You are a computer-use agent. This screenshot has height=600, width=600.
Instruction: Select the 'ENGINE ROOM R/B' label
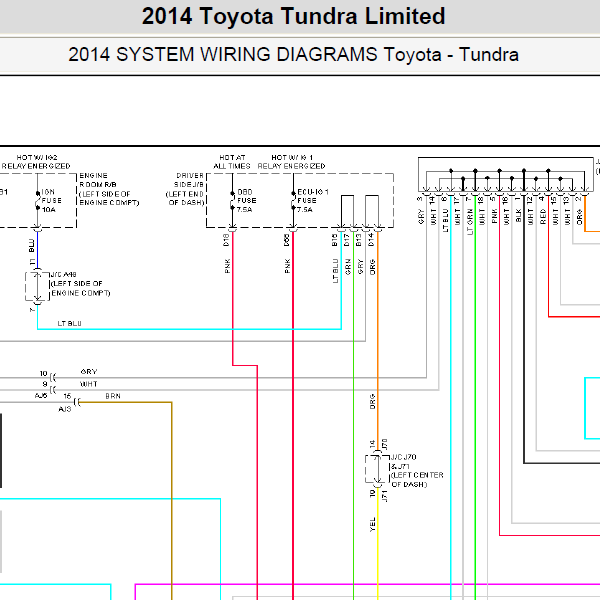point(98,180)
